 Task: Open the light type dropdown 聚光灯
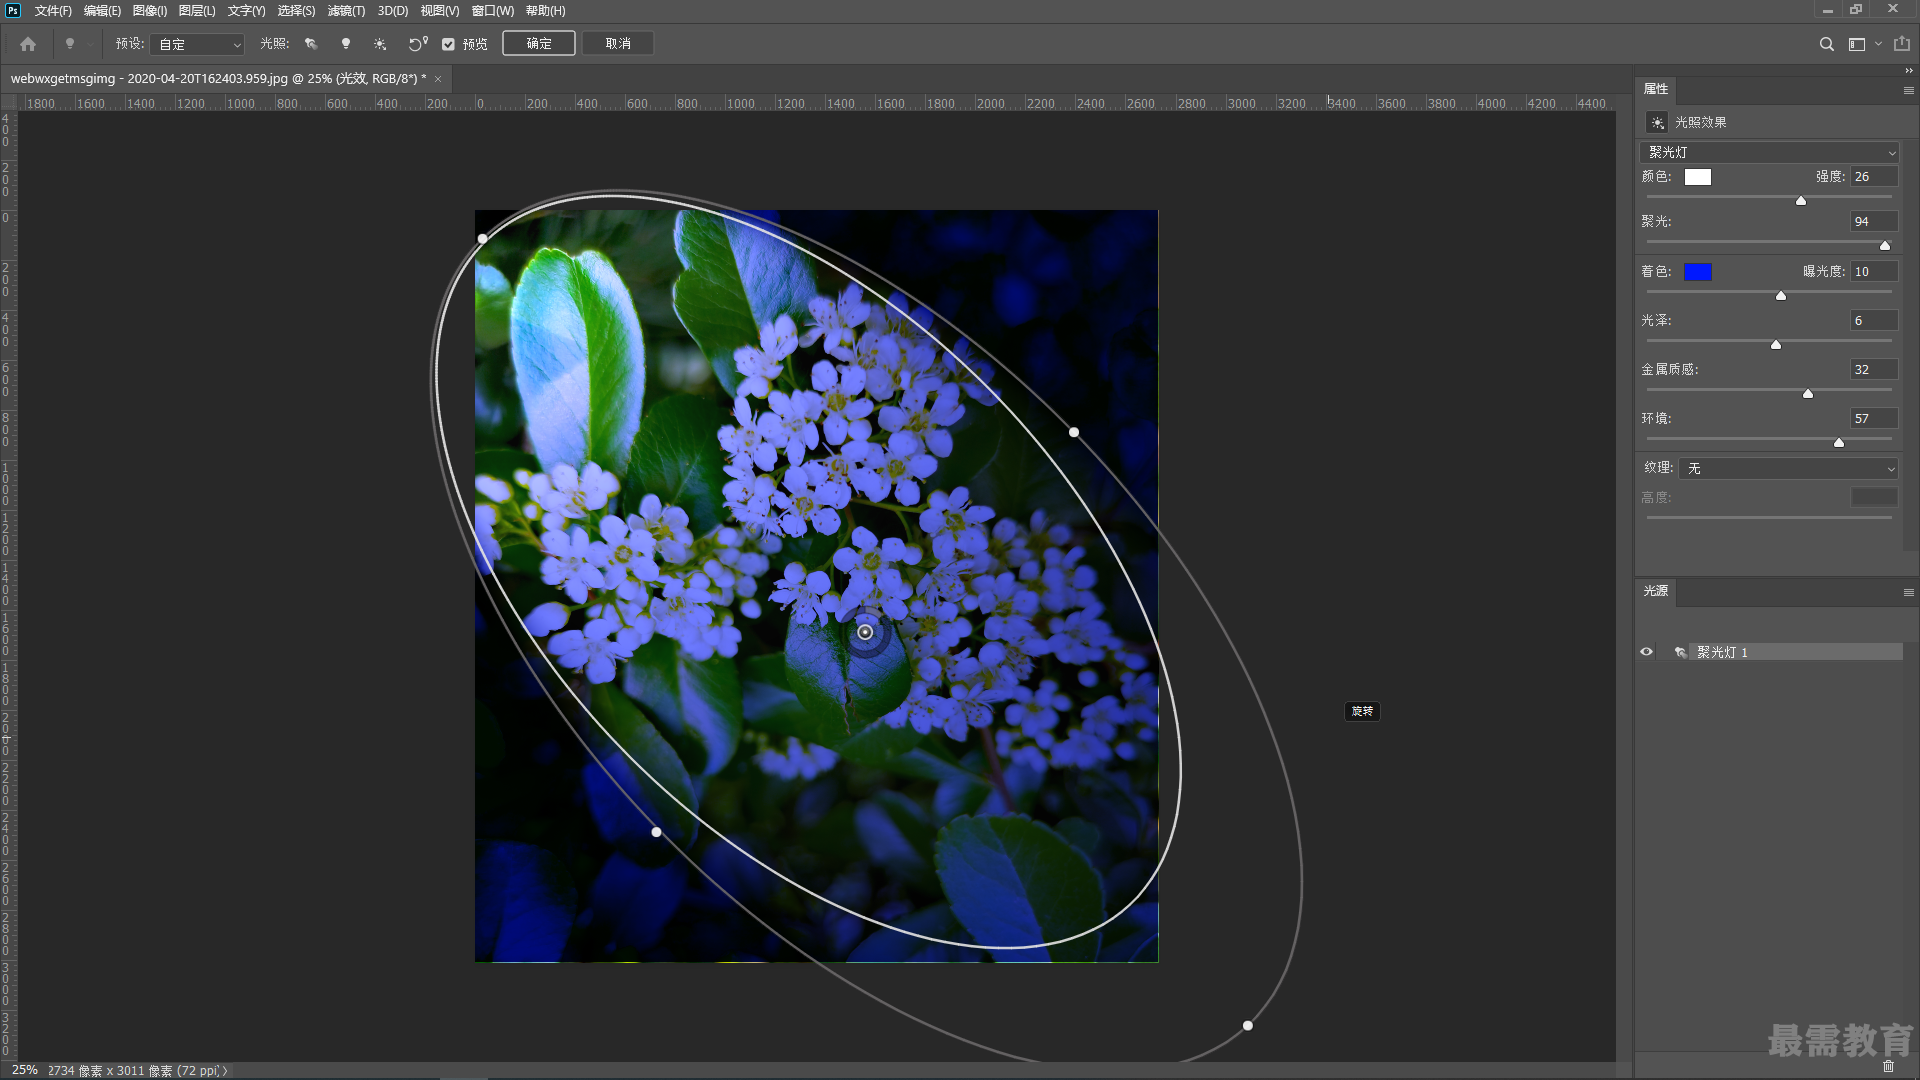[x=1769, y=152]
